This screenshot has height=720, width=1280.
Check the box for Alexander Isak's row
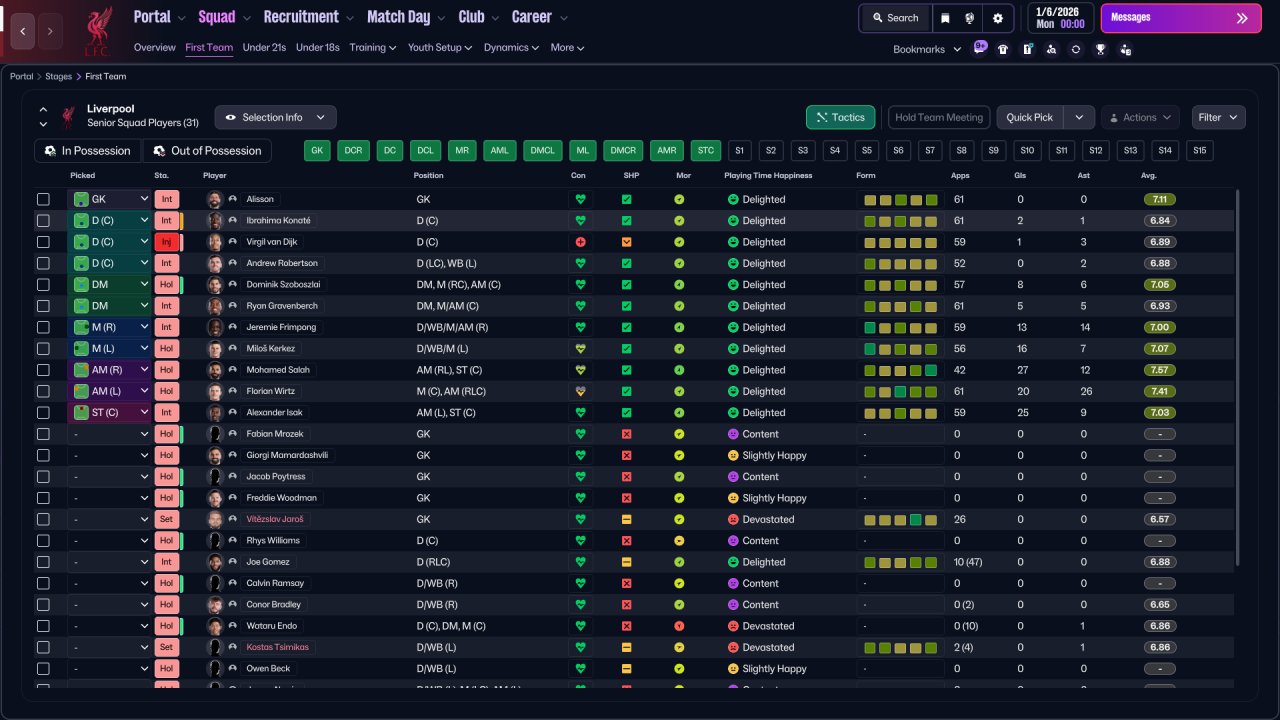pos(43,413)
